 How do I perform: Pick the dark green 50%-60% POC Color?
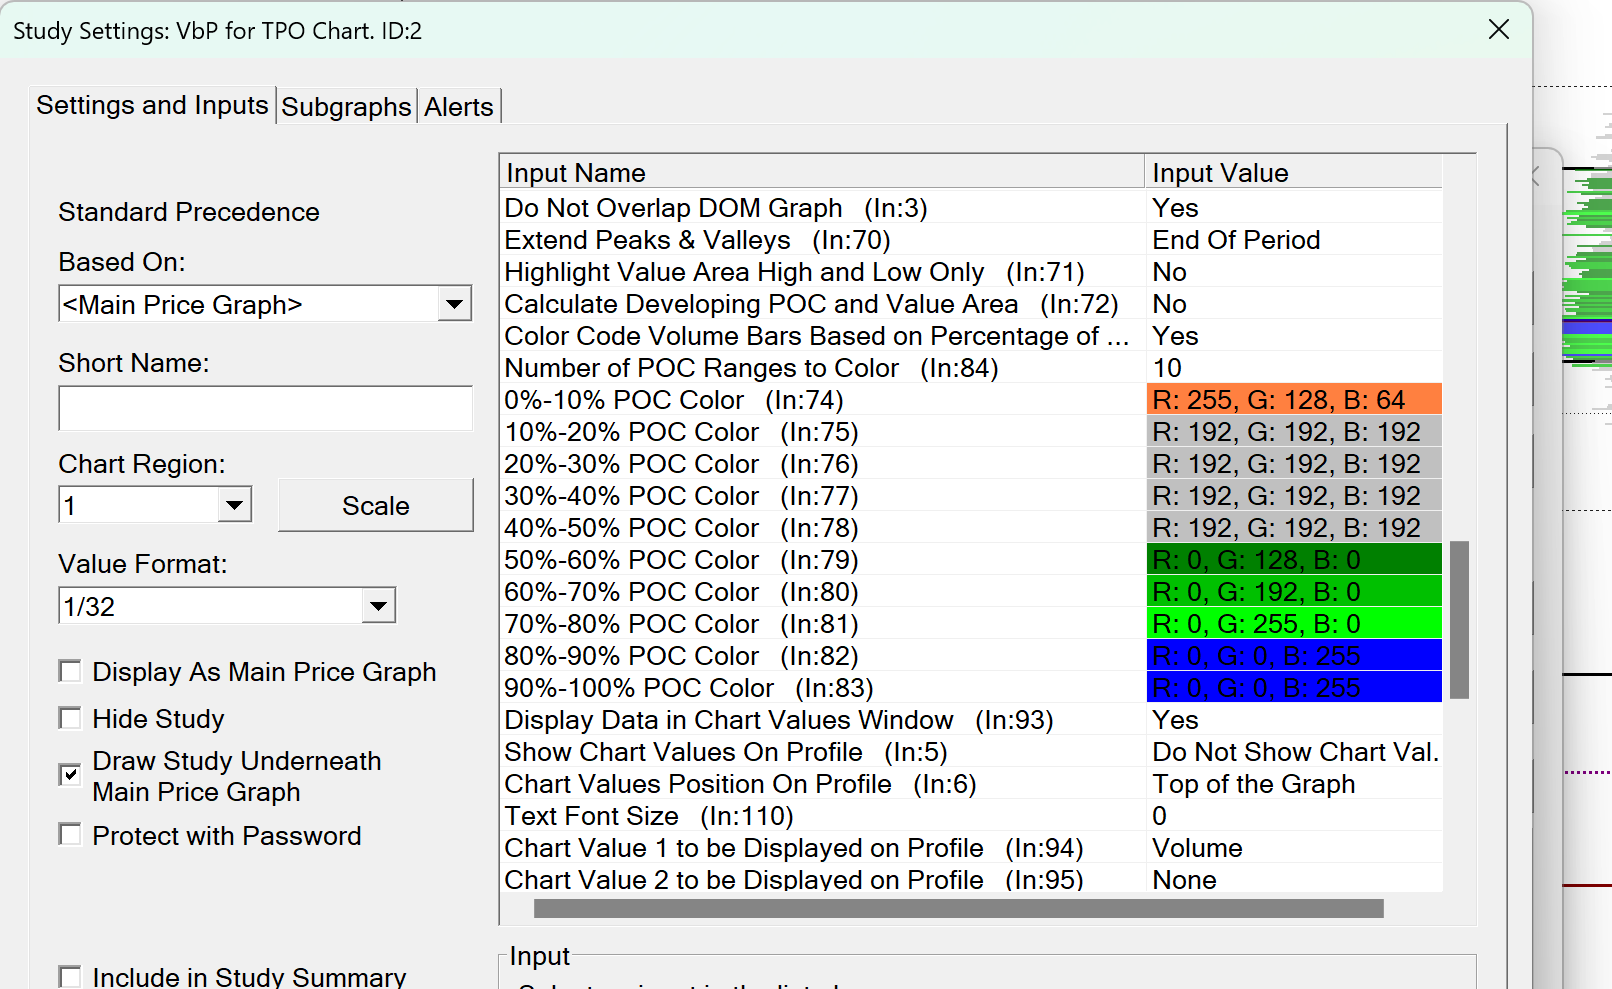pos(1293,560)
